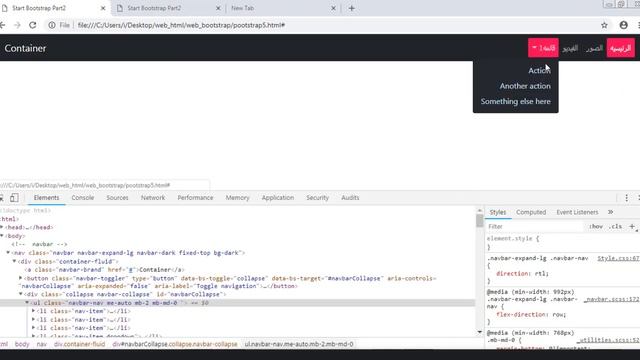Expand the head element node
The image size is (640, 360).
pyautogui.click(x=2, y=227)
